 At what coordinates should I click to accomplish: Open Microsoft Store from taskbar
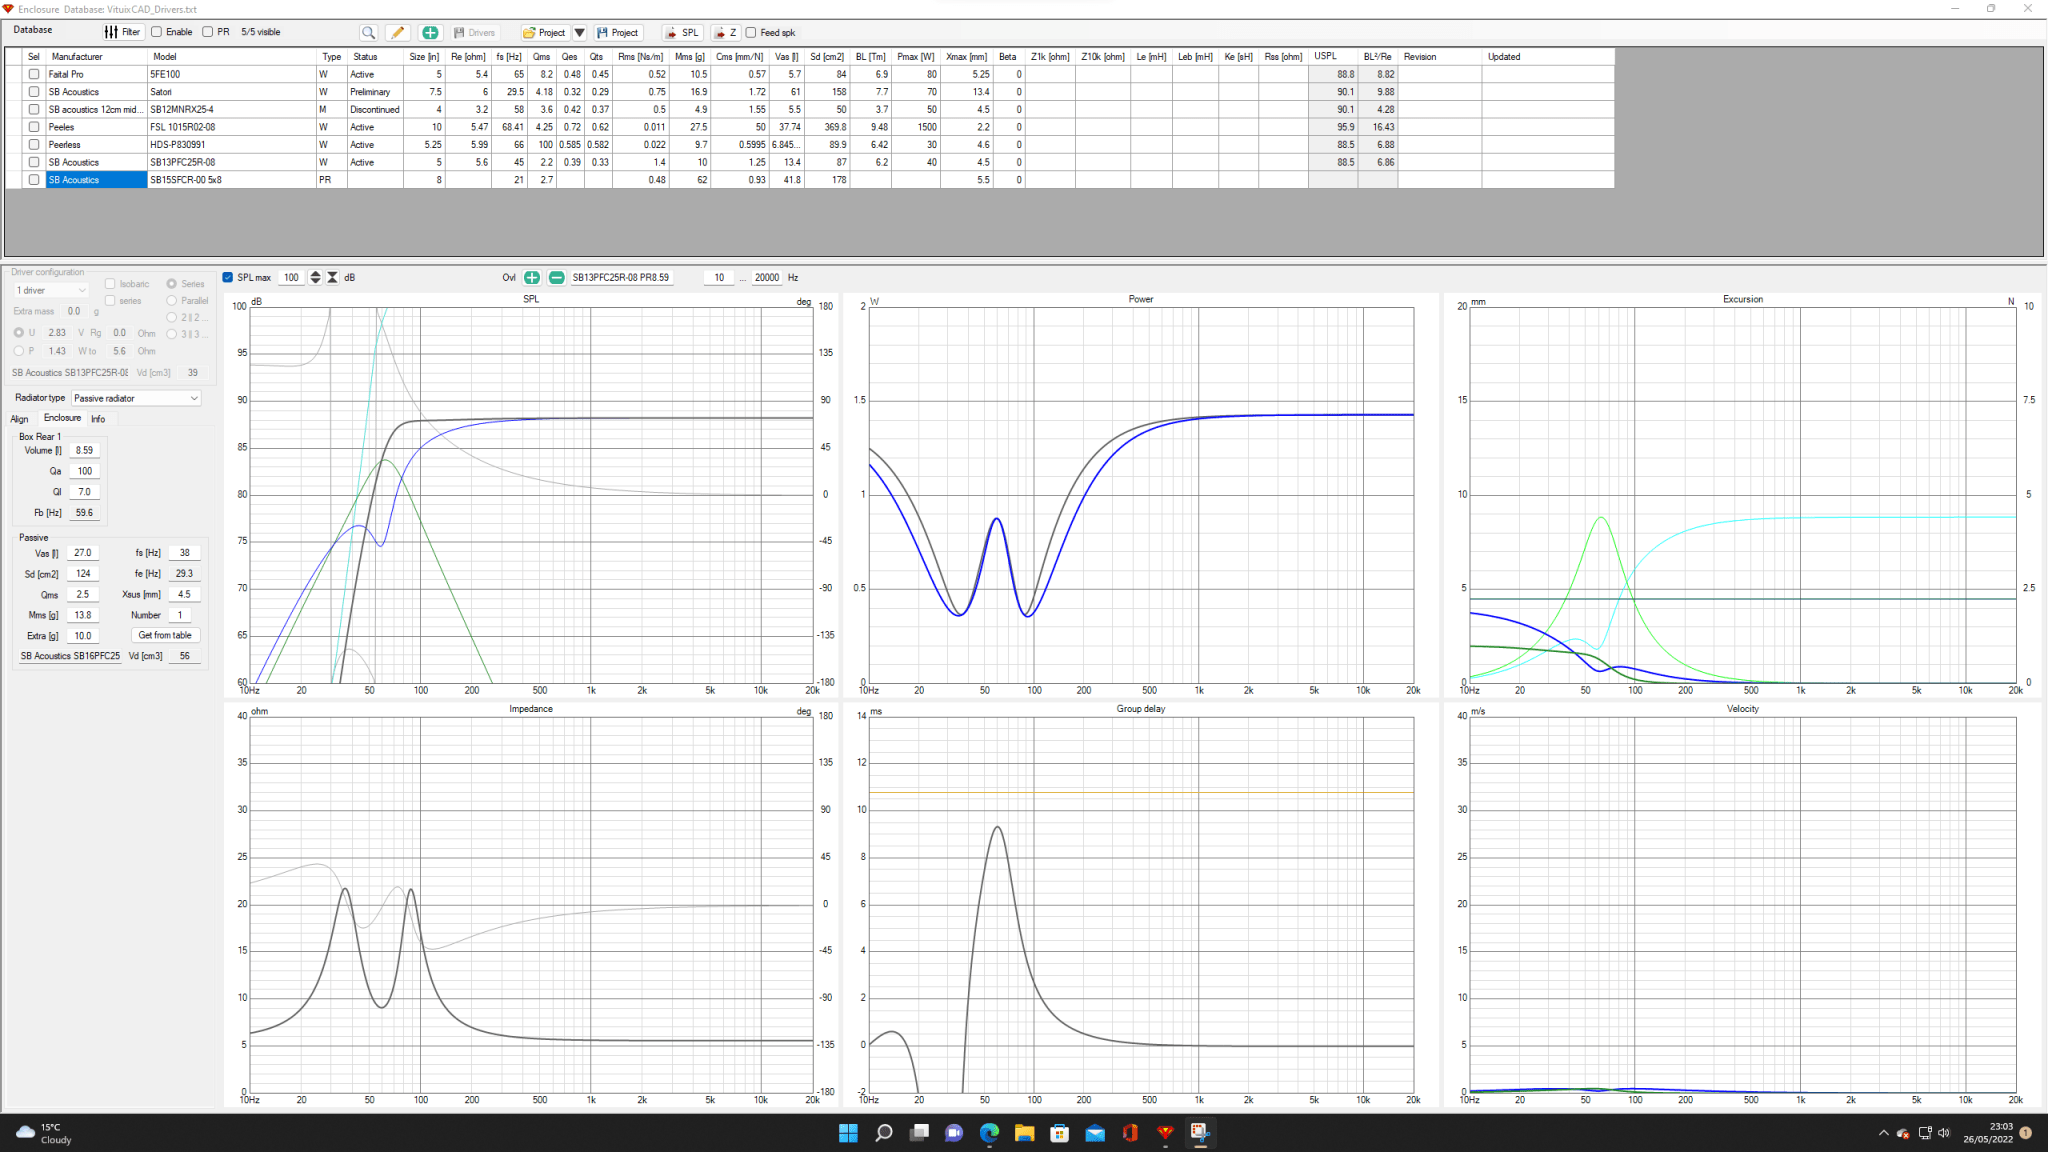click(1060, 1132)
